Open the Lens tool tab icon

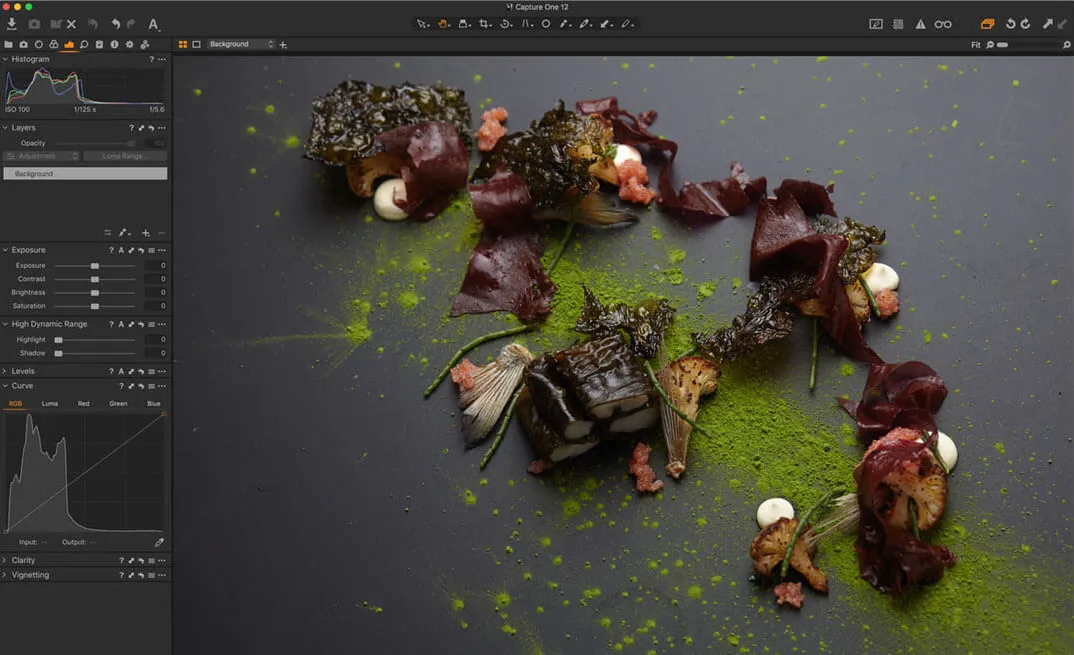[x=38, y=45]
